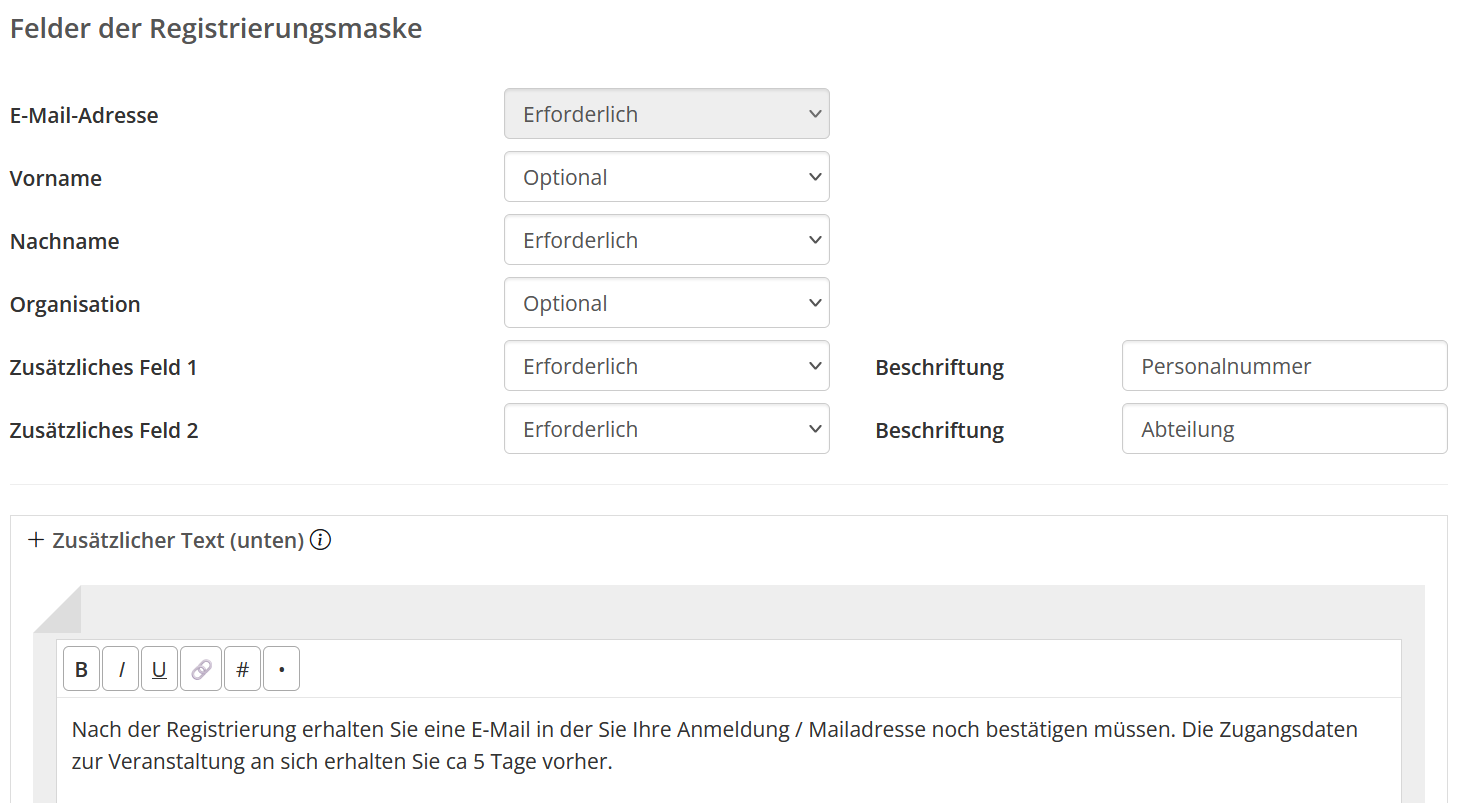Viewport: 1458px width, 803px height.
Task: Click the Zusätzlicher Text (unten) heading
Action: tap(178, 541)
